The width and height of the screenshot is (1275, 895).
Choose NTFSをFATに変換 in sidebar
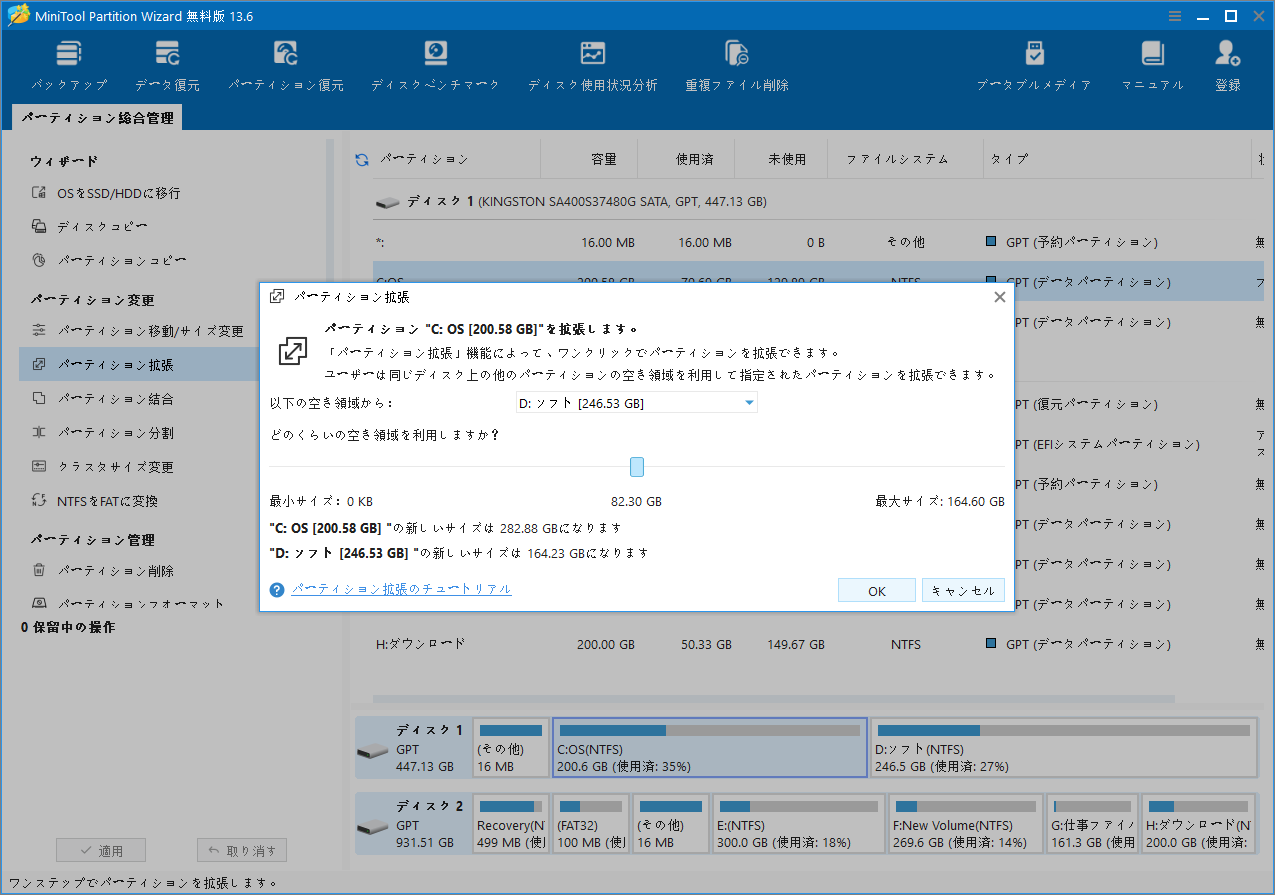coord(94,501)
